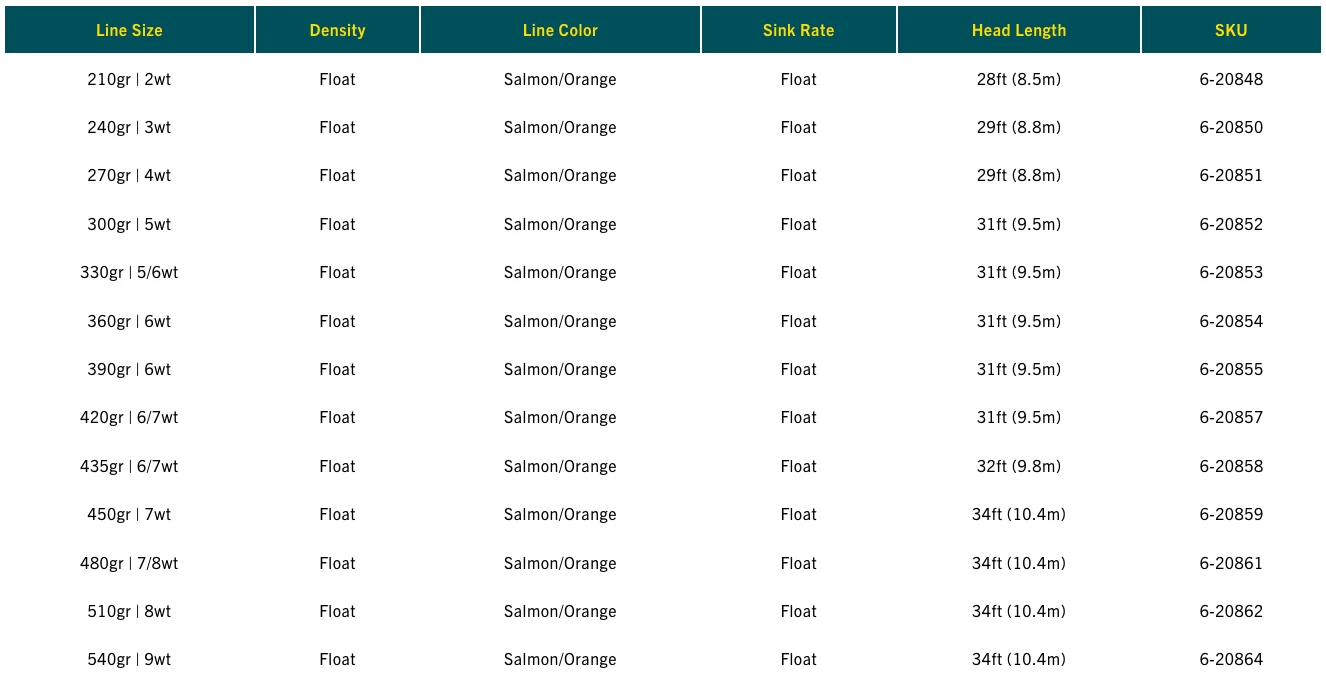
Task: Select the 540gr | 9wt line size cell
Action: (x=129, y=659)
